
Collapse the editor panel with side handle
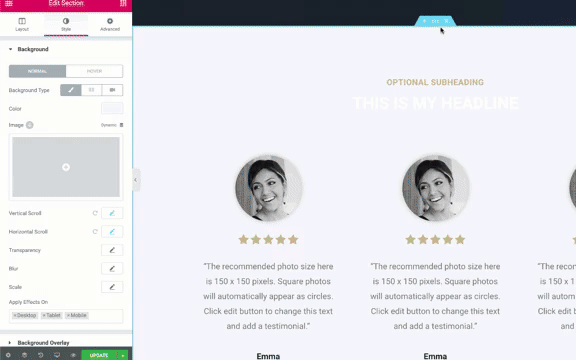136,180
